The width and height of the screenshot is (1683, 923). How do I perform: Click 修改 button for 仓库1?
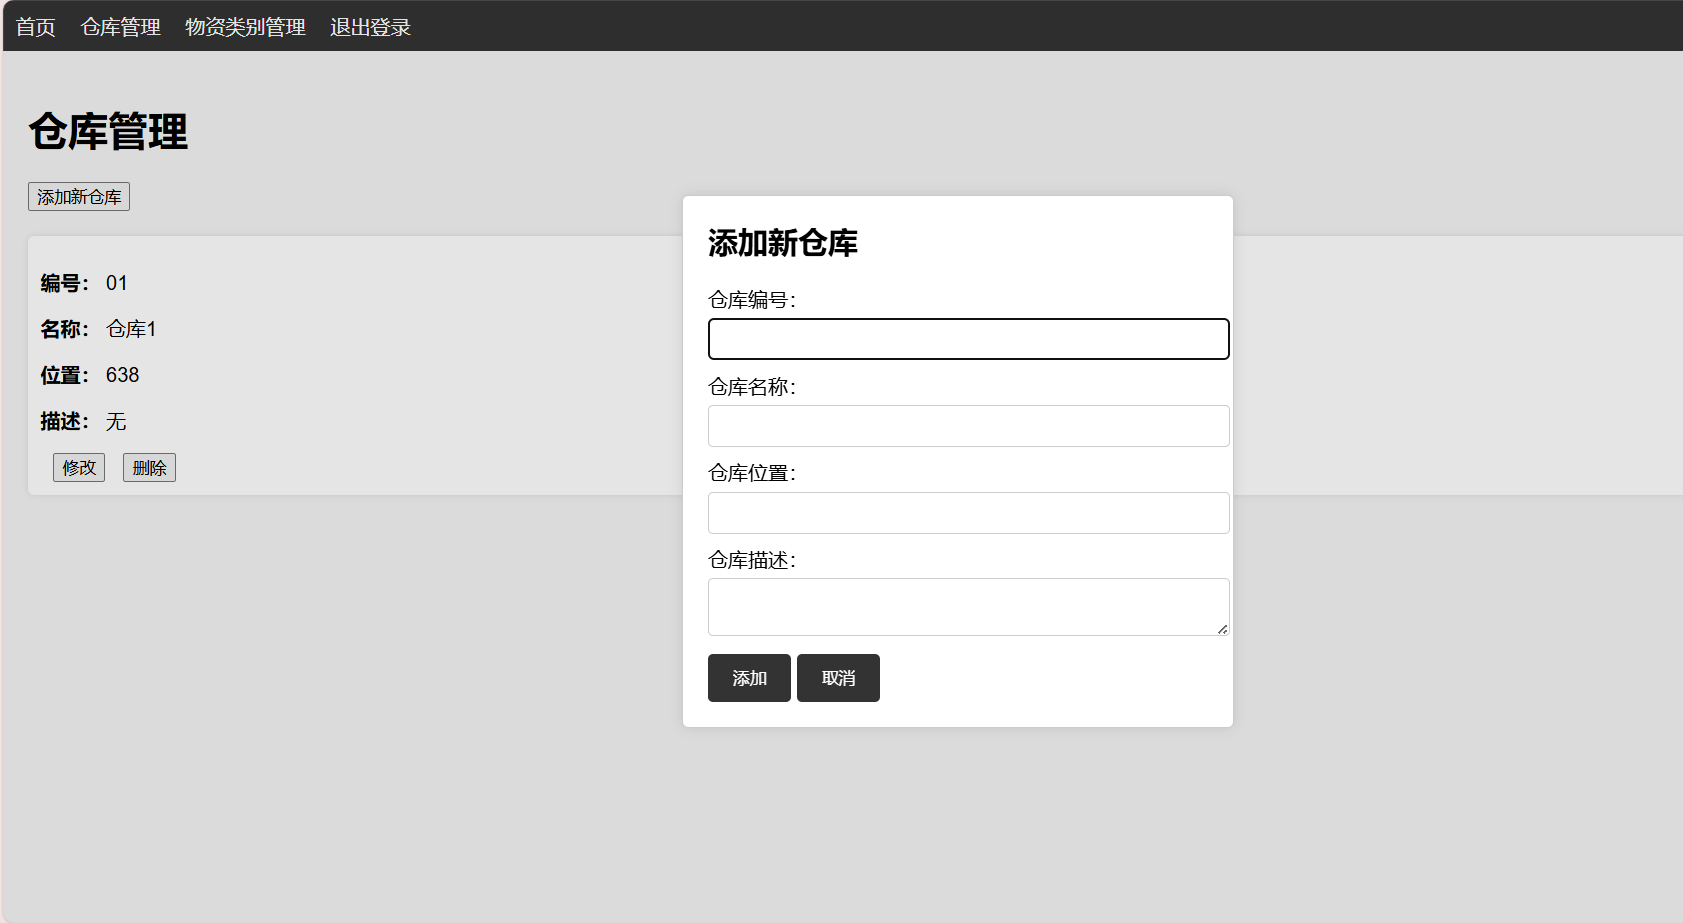tap(79, 467)
